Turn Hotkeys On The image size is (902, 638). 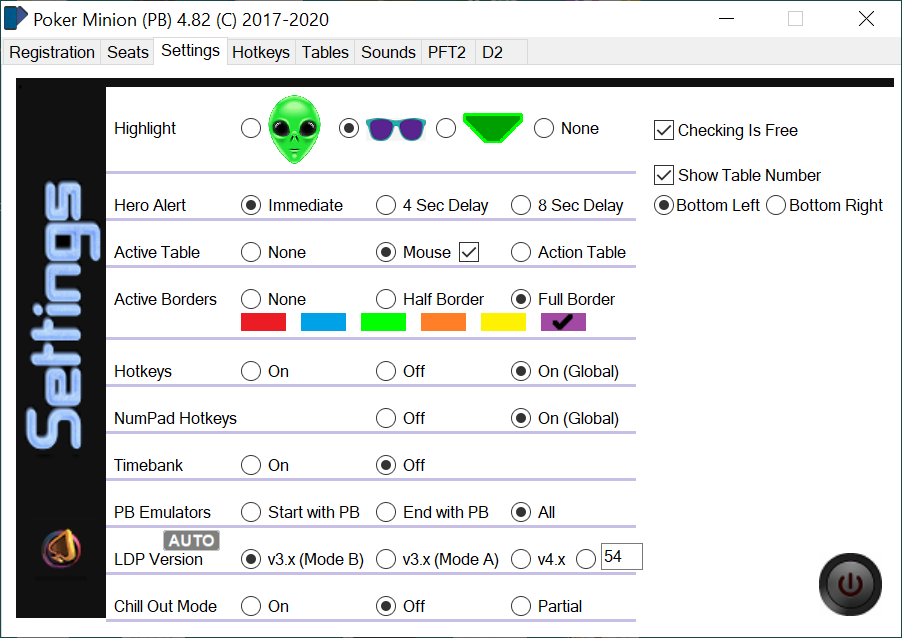coord(251,371)
